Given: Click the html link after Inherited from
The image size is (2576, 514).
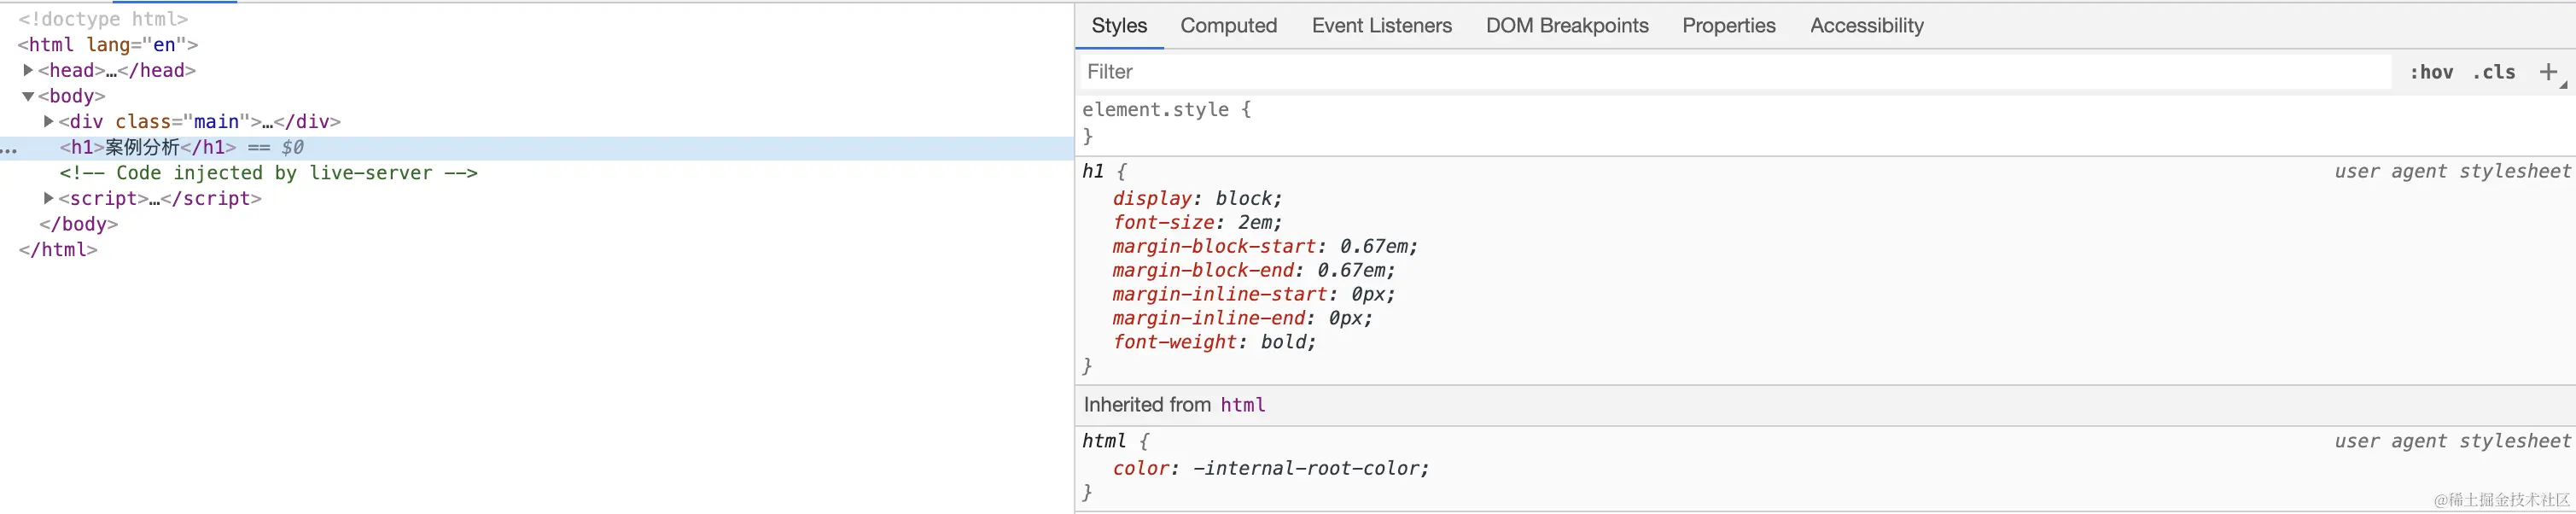Looking at the screenshot, I should tap(1242, 405).
